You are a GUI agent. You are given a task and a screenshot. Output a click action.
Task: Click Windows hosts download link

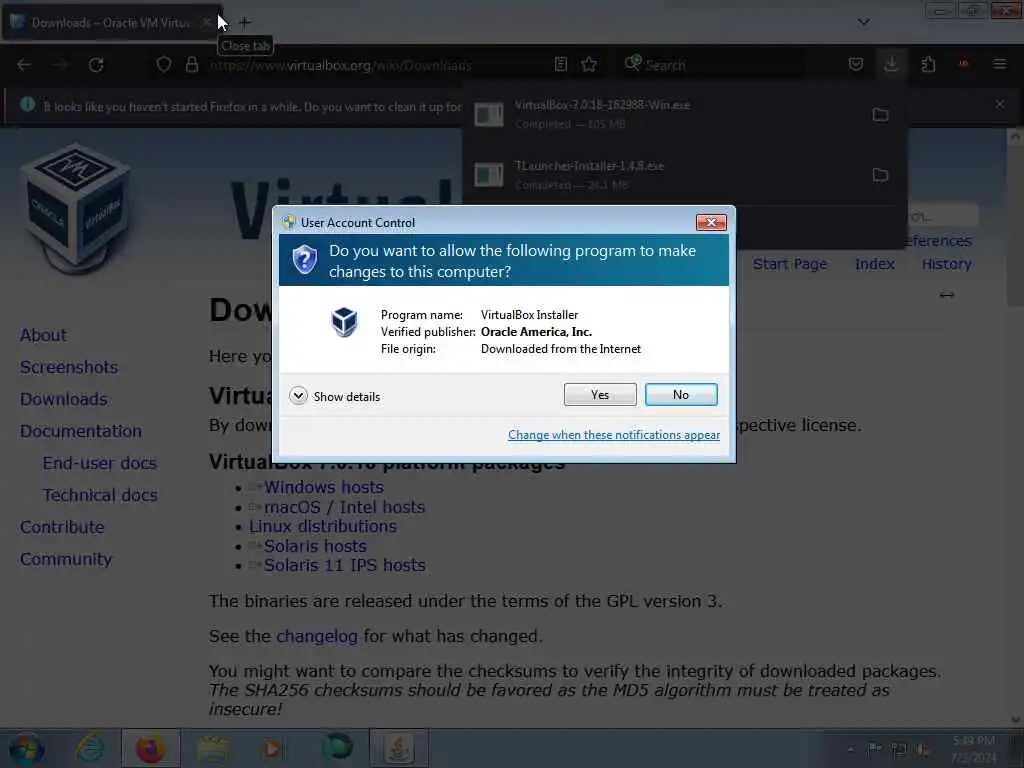323,487
